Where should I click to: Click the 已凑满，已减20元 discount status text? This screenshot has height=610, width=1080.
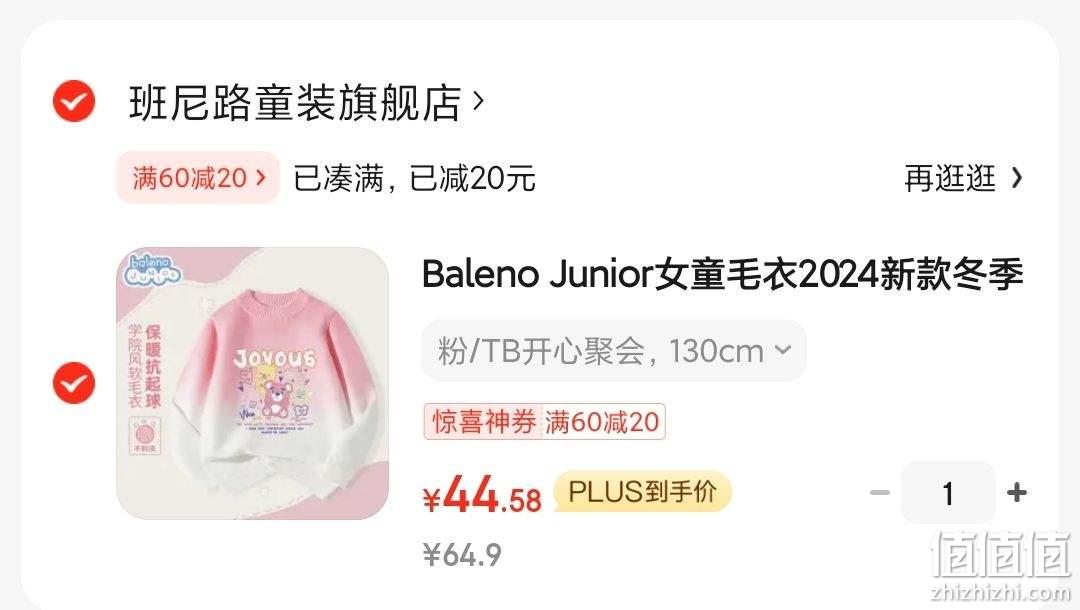[x=414, y=178]
